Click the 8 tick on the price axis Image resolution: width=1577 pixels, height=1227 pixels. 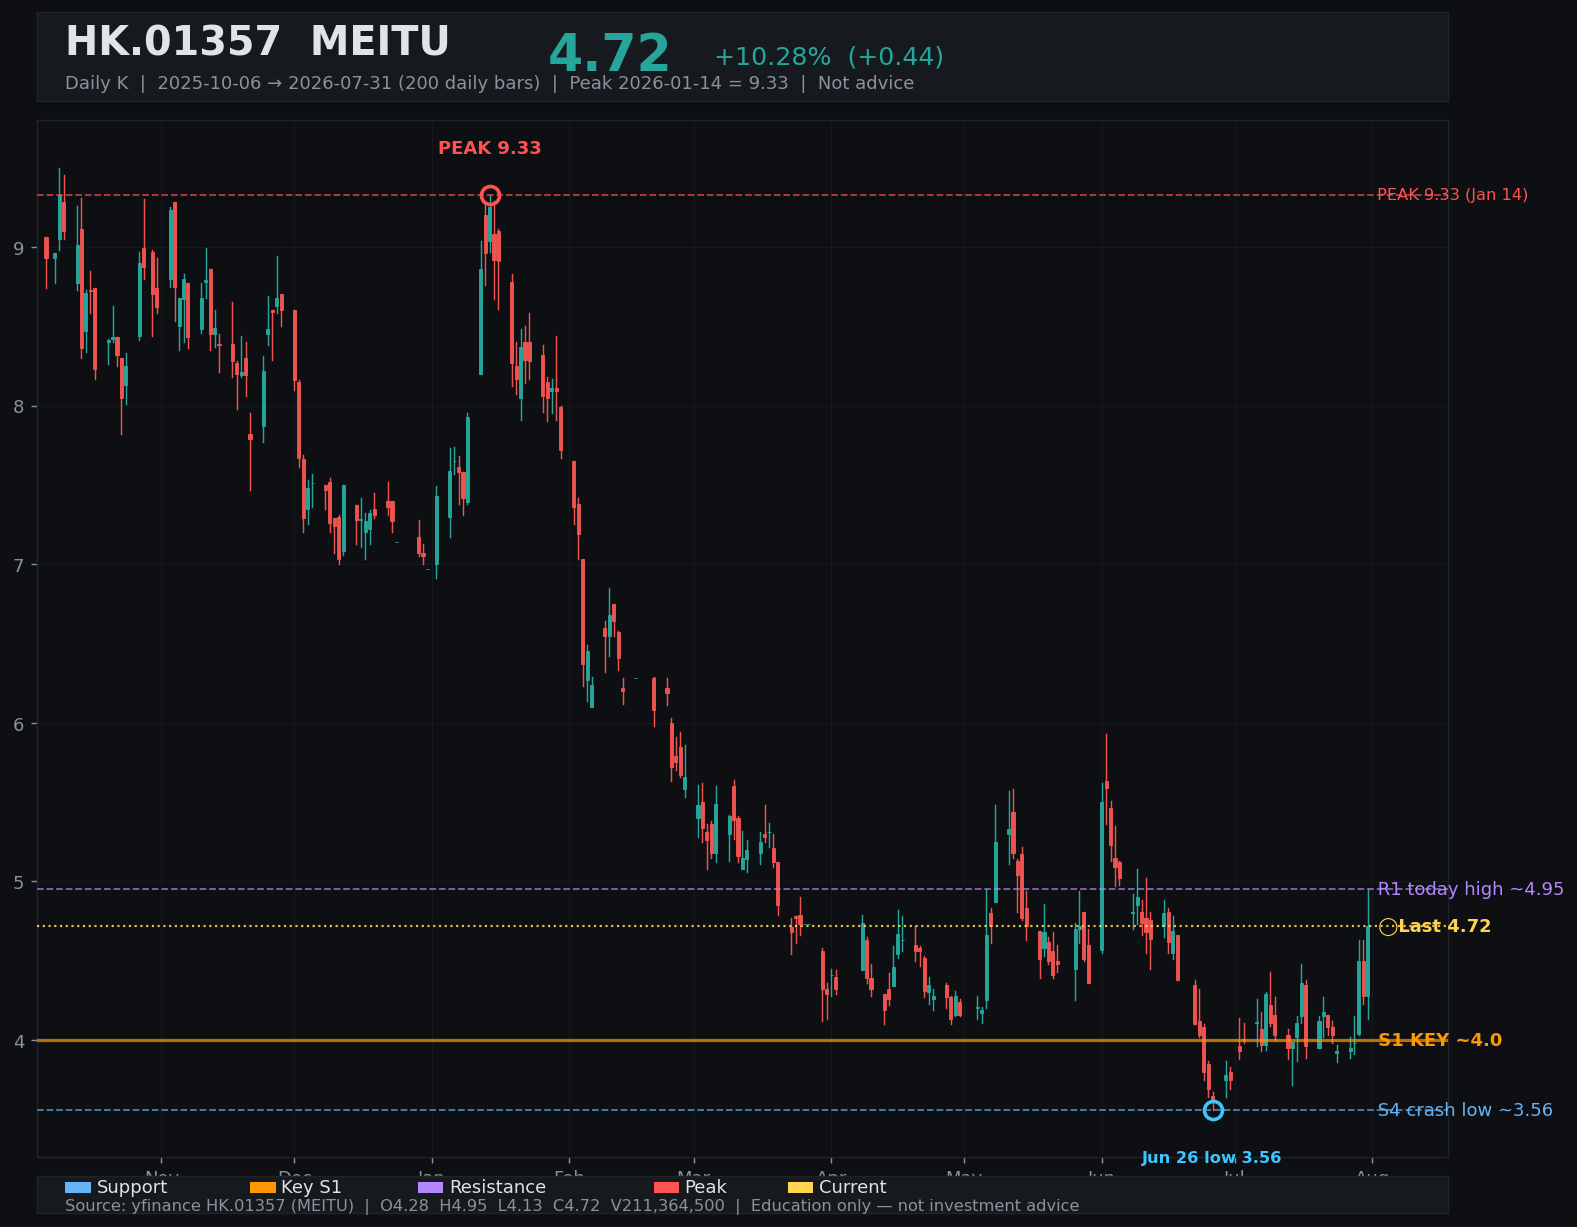click(20, 406)
